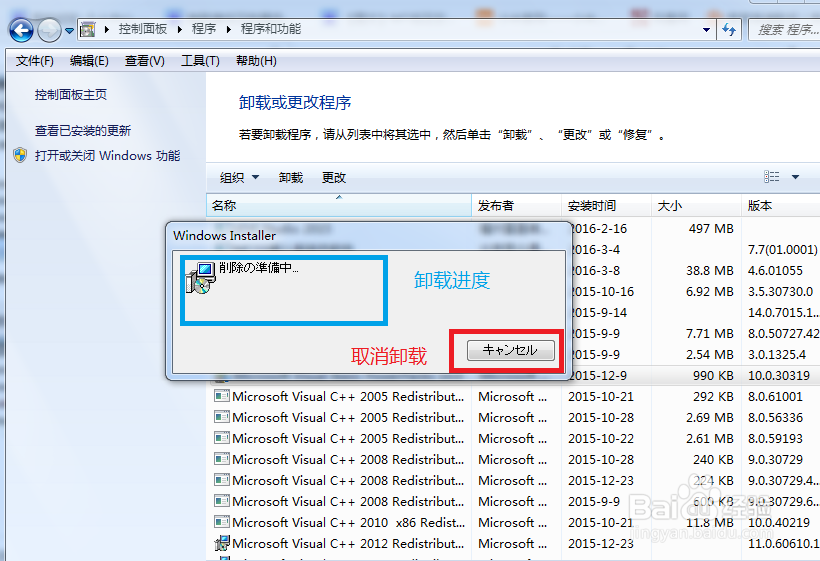Click the 2016-3-4 install date cell

(596, 249)
